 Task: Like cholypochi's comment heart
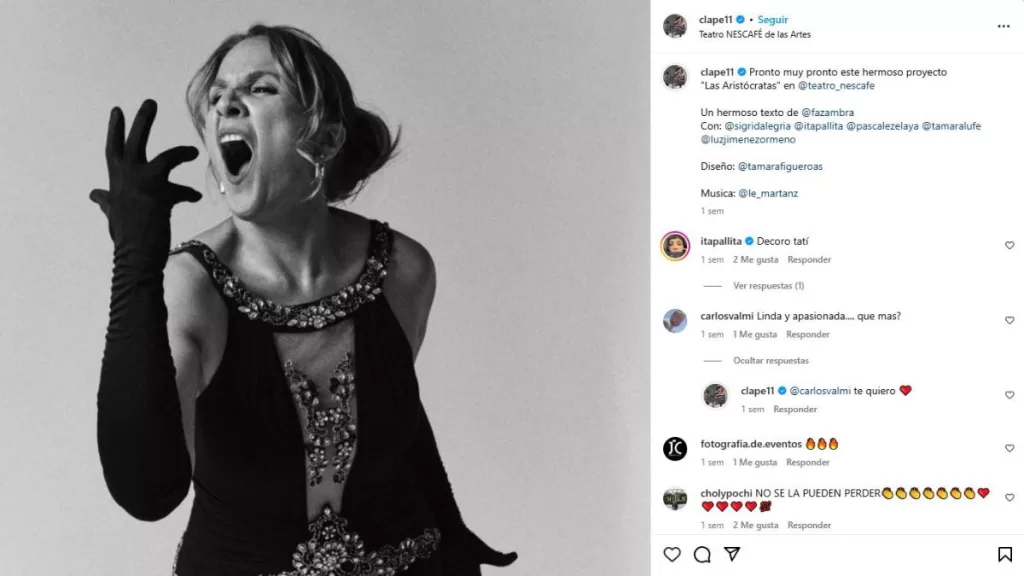pyautogui.click(x=1009, y=497)
